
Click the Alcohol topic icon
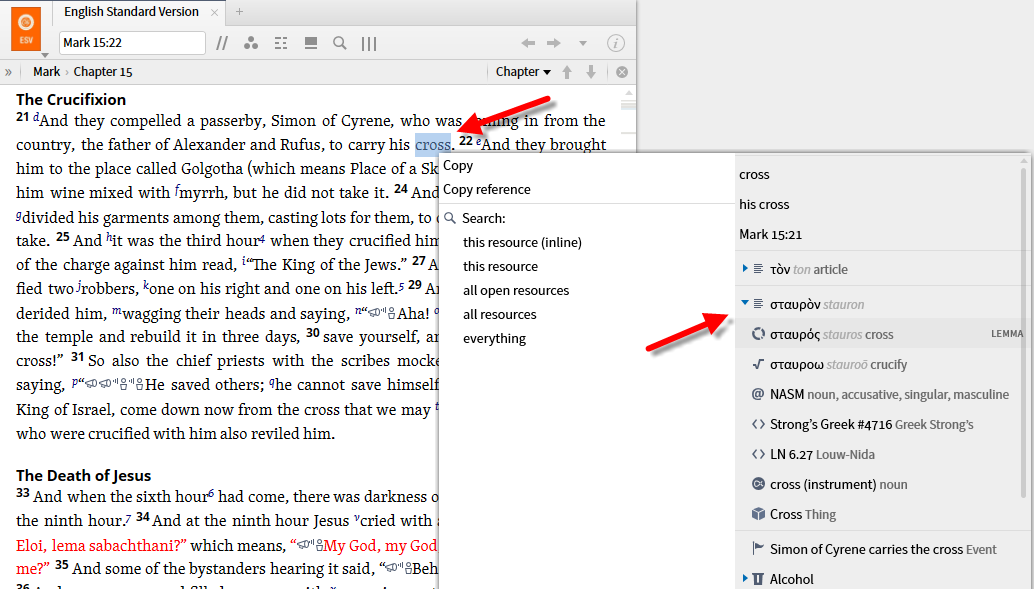pos(758,579)
